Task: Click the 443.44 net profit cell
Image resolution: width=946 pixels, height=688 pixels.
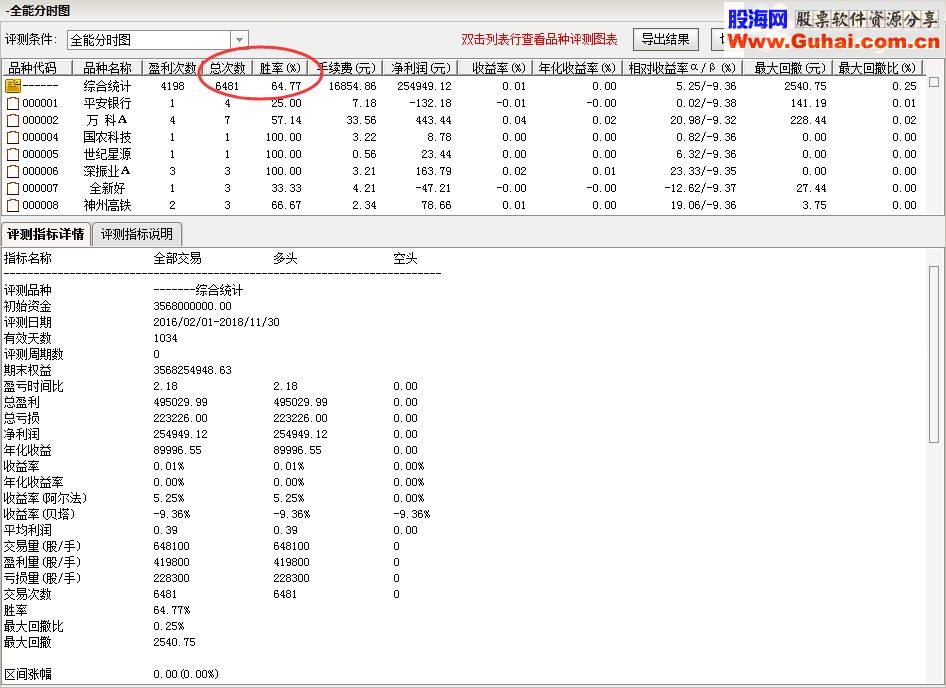Action: tap(433, 120)
